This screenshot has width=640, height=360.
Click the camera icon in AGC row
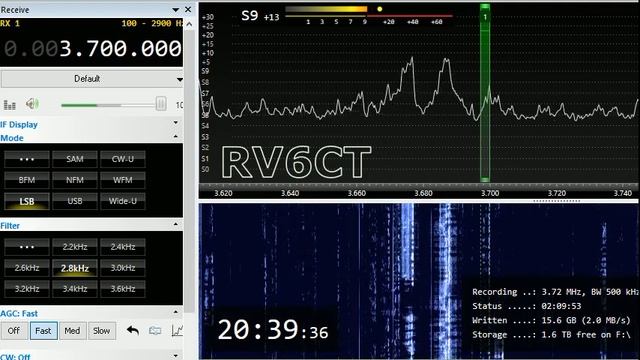[x=155, y=331]
